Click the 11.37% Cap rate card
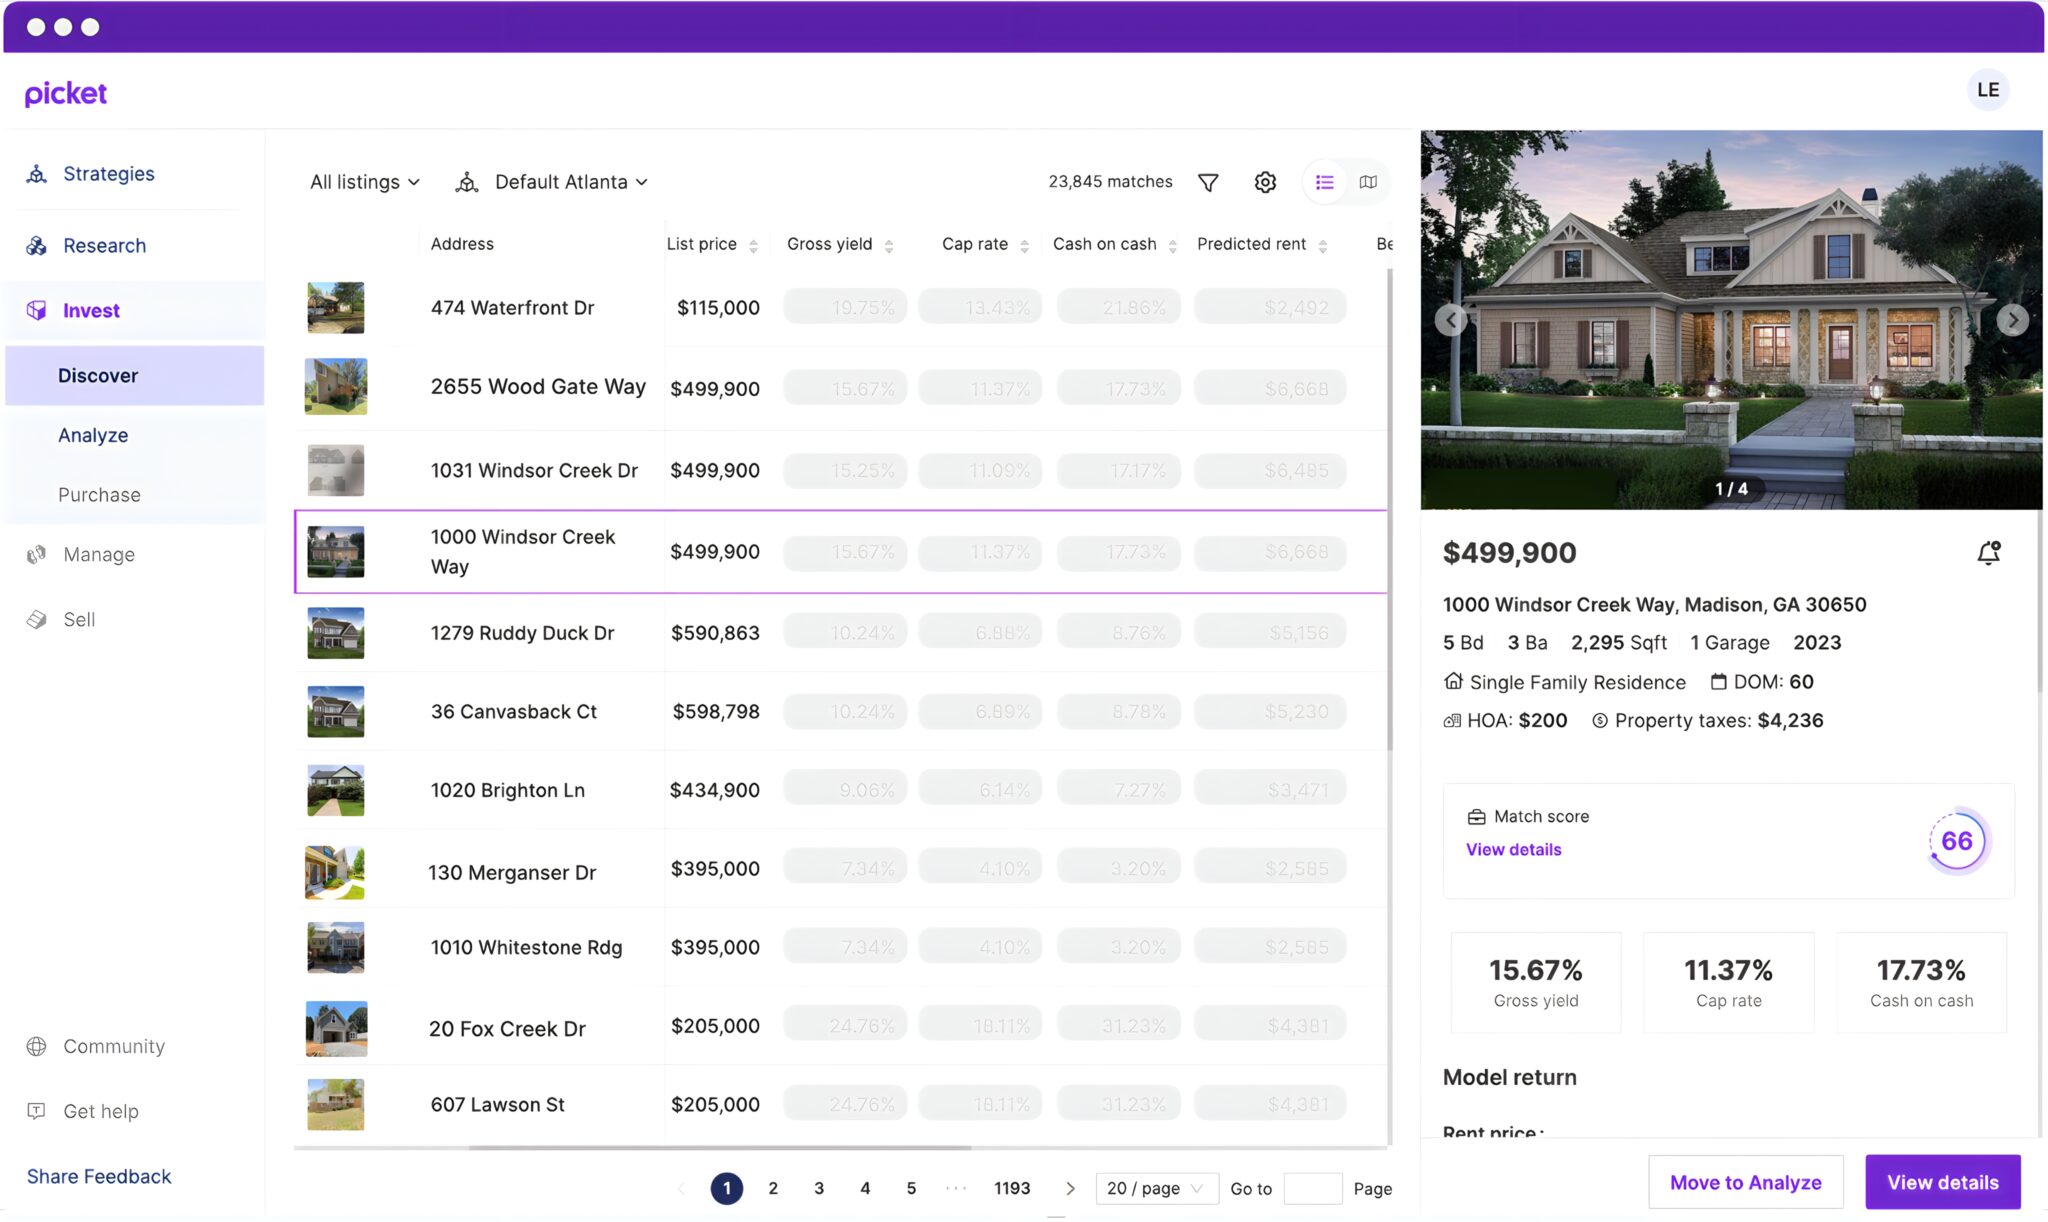The image size is (2048, 1222). tap(1728, 983)
